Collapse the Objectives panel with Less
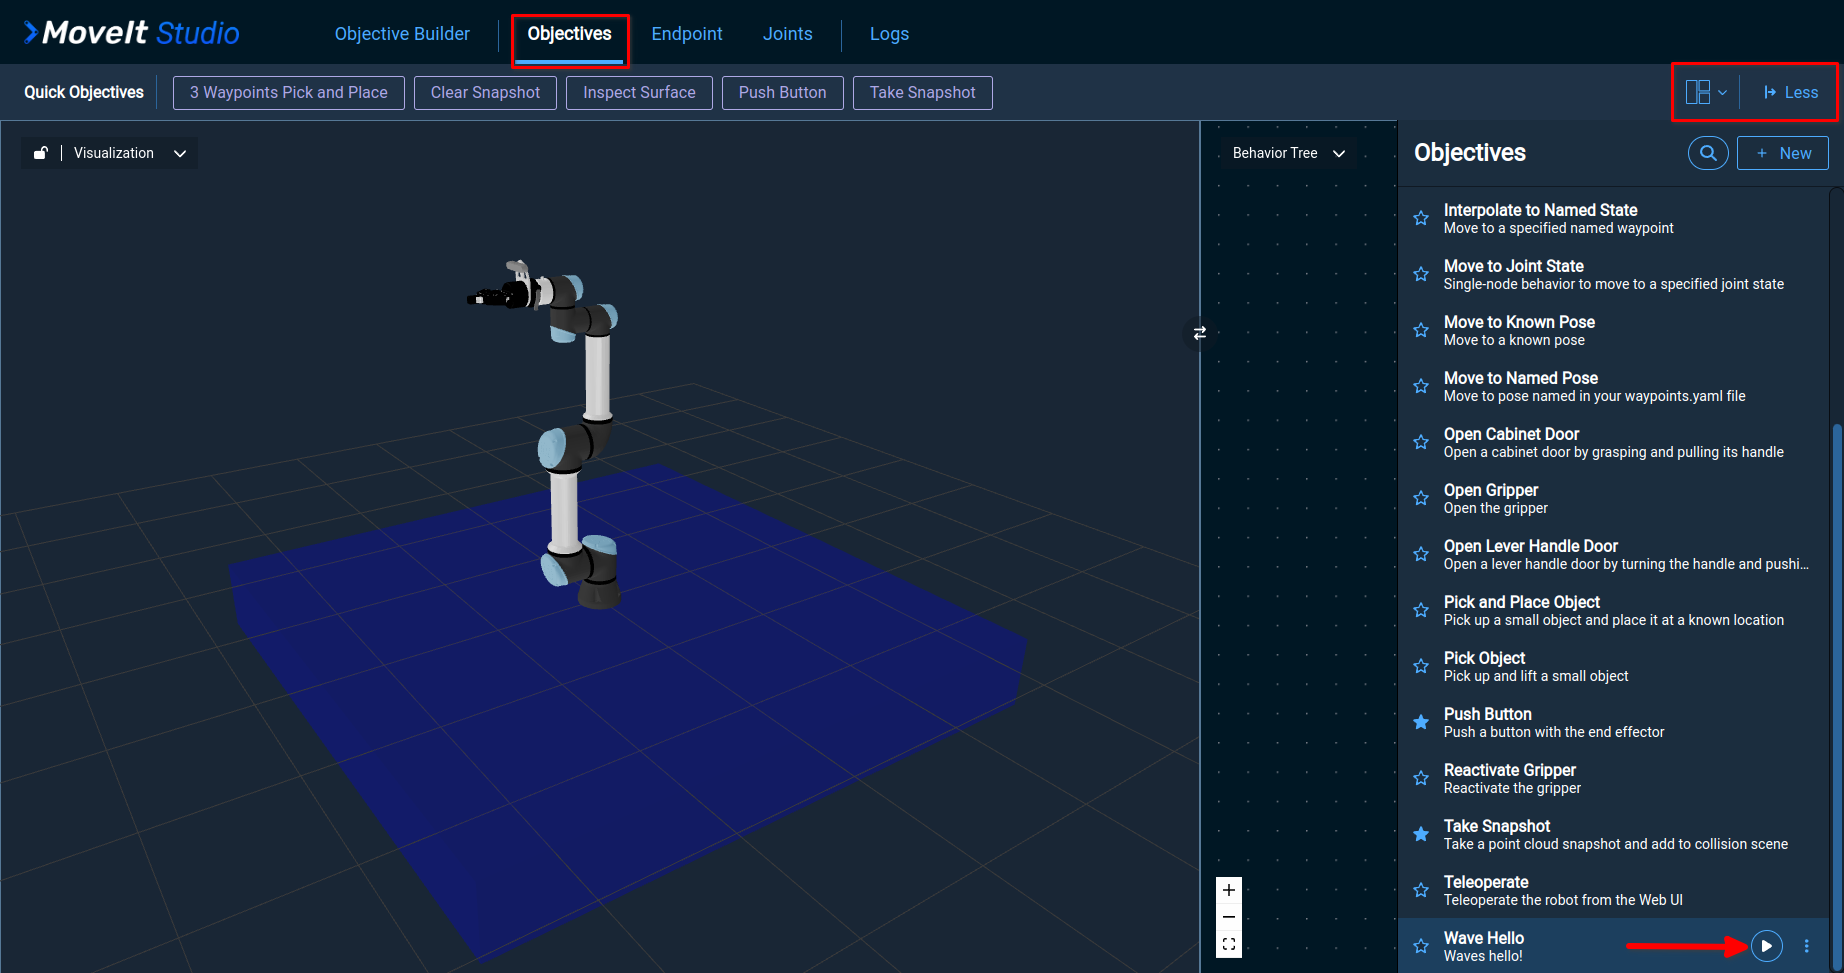The height and width of the screenshot is (973, 1844). pyautogui.click(x=1791, y=92)
